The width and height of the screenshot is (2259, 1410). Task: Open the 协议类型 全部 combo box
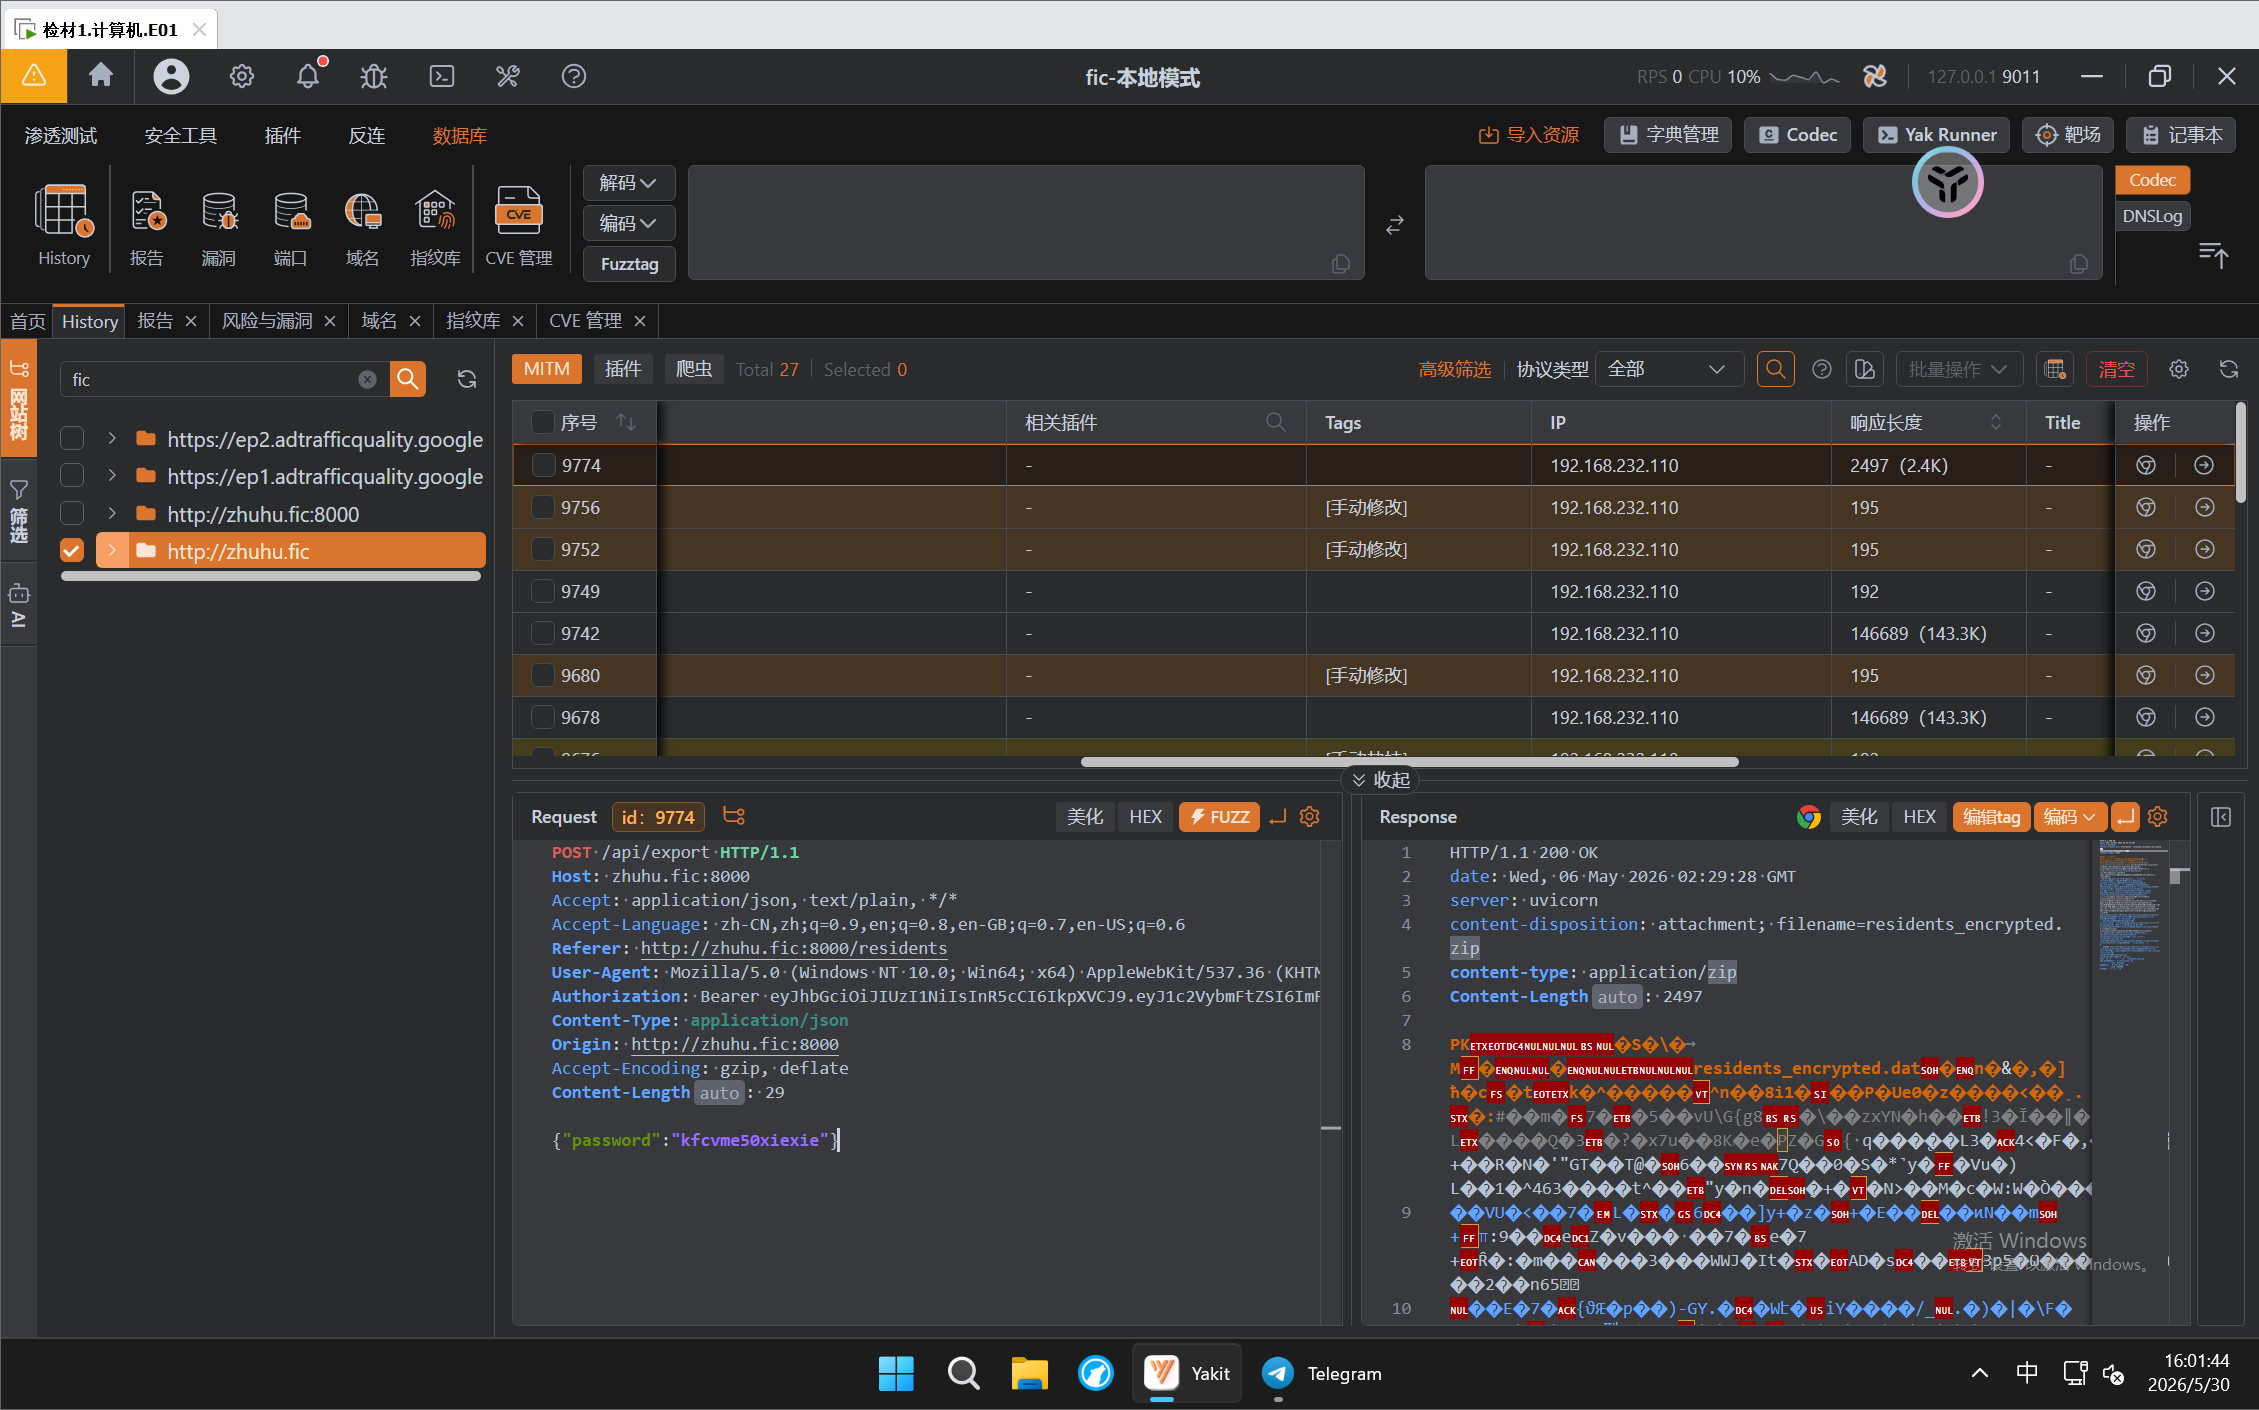(x=1668, y=369)
